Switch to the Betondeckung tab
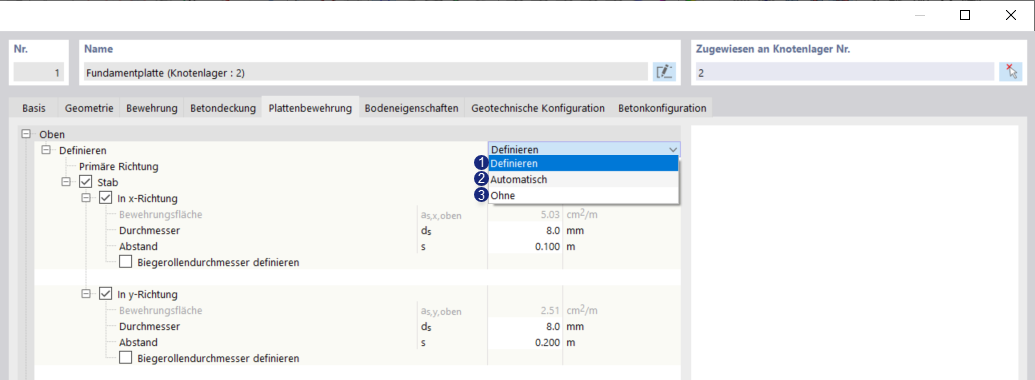Image resolution: width=1035 pixels, height=380 pixels. (223, 108)
